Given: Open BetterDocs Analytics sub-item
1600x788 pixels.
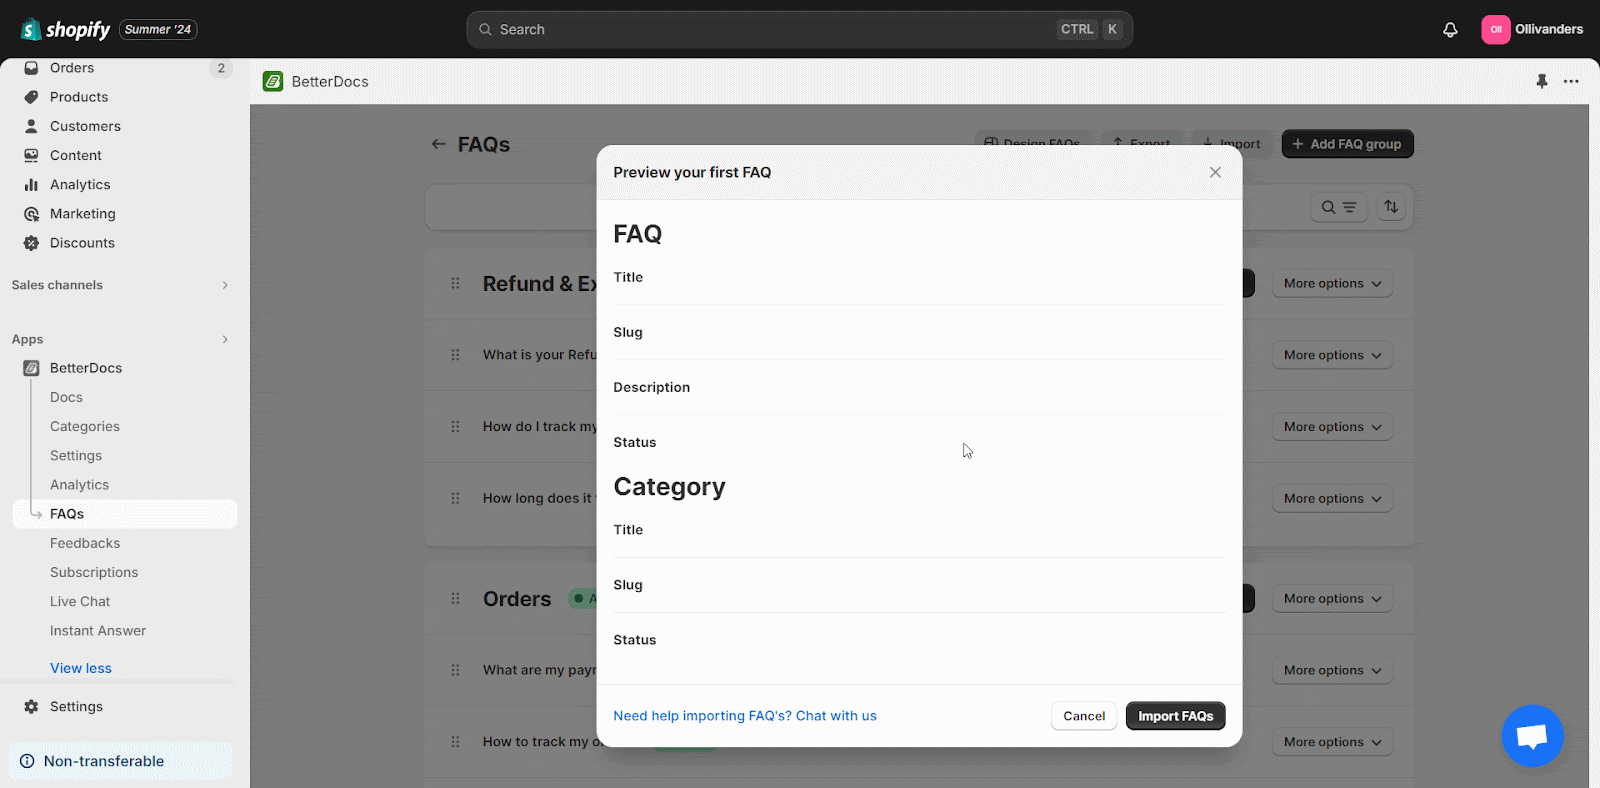Looking at the screenshot, I should 79,484.
